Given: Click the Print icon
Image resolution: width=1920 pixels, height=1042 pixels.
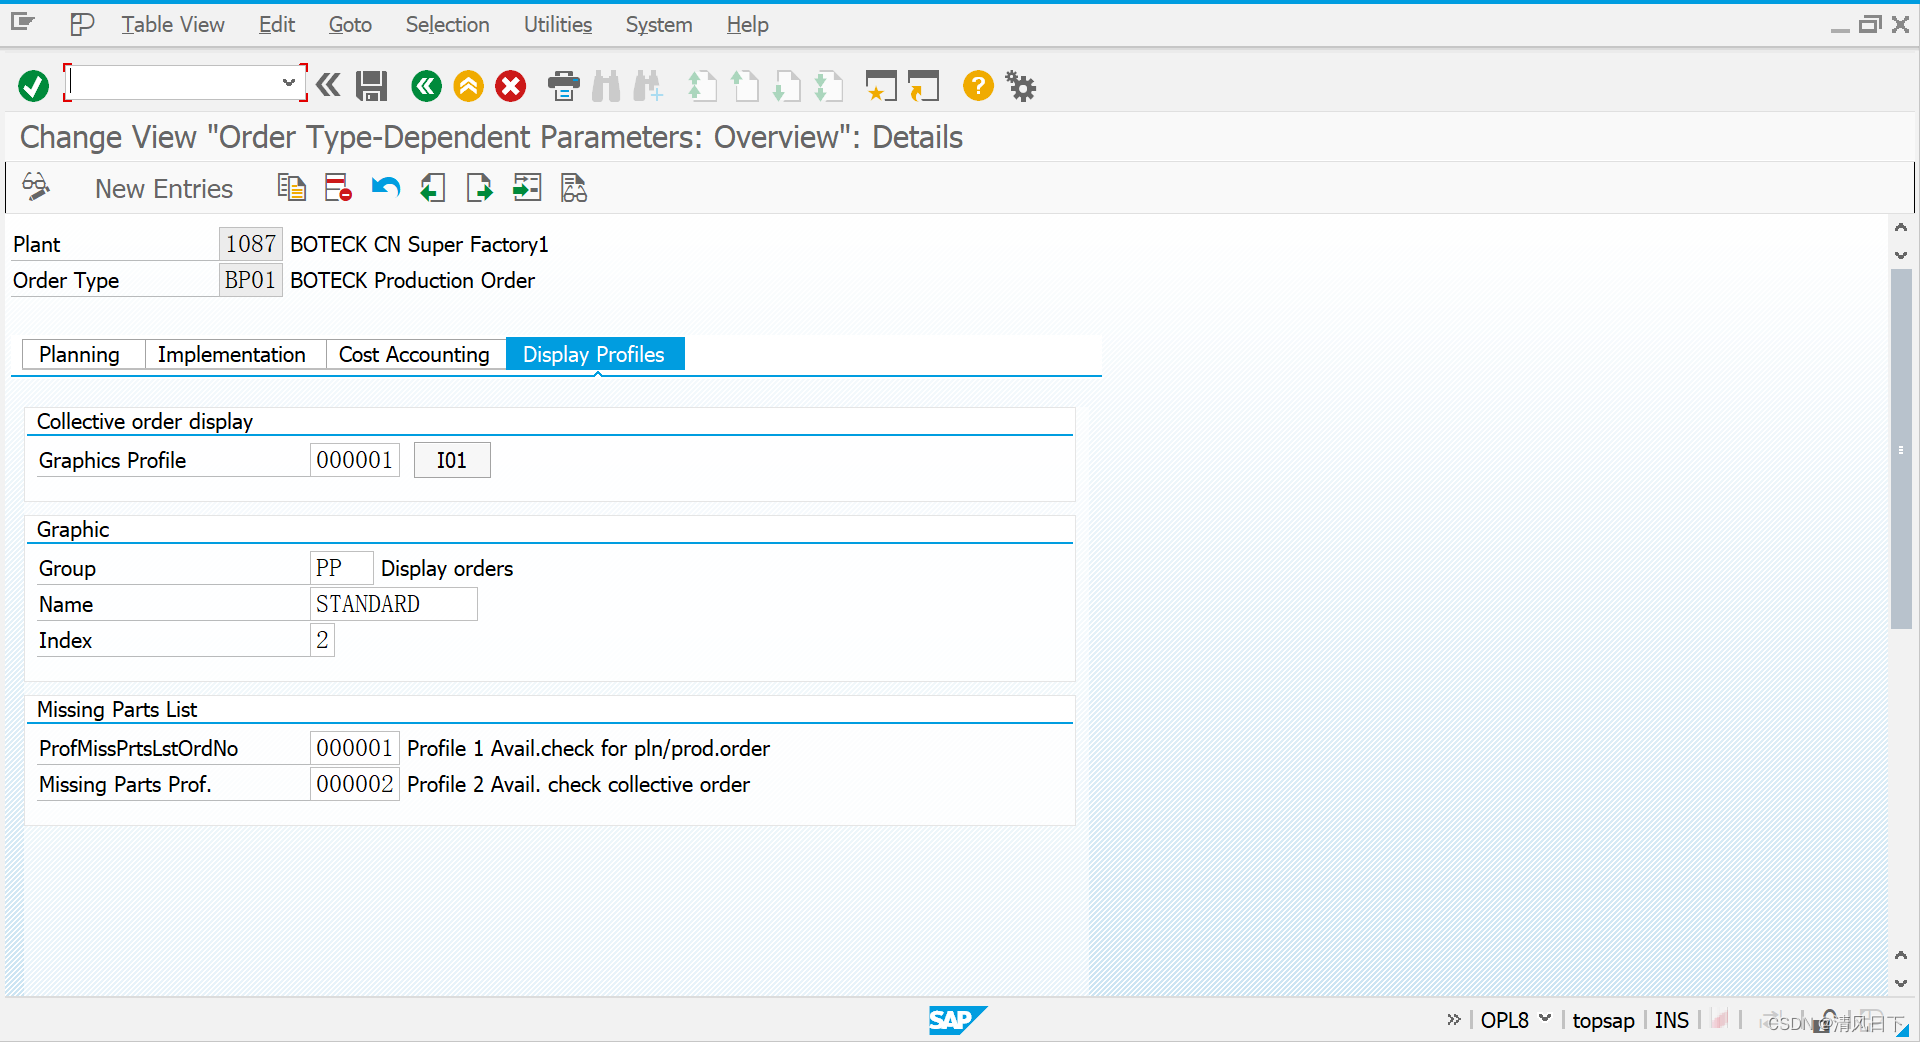Looking at the screenshot, I should (564, 86).
